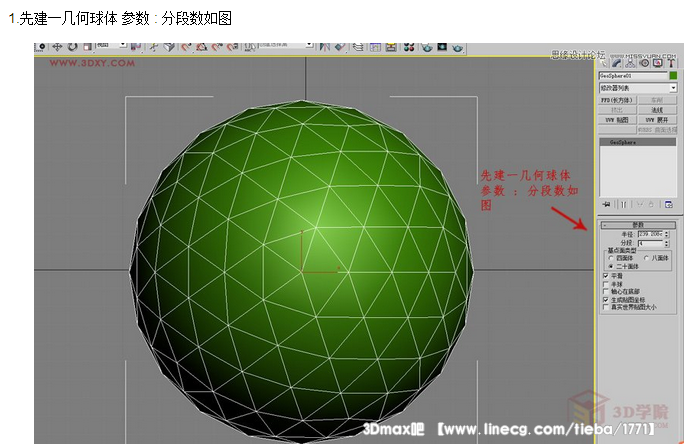Select the 二十面体 radio button

point(611,266)
